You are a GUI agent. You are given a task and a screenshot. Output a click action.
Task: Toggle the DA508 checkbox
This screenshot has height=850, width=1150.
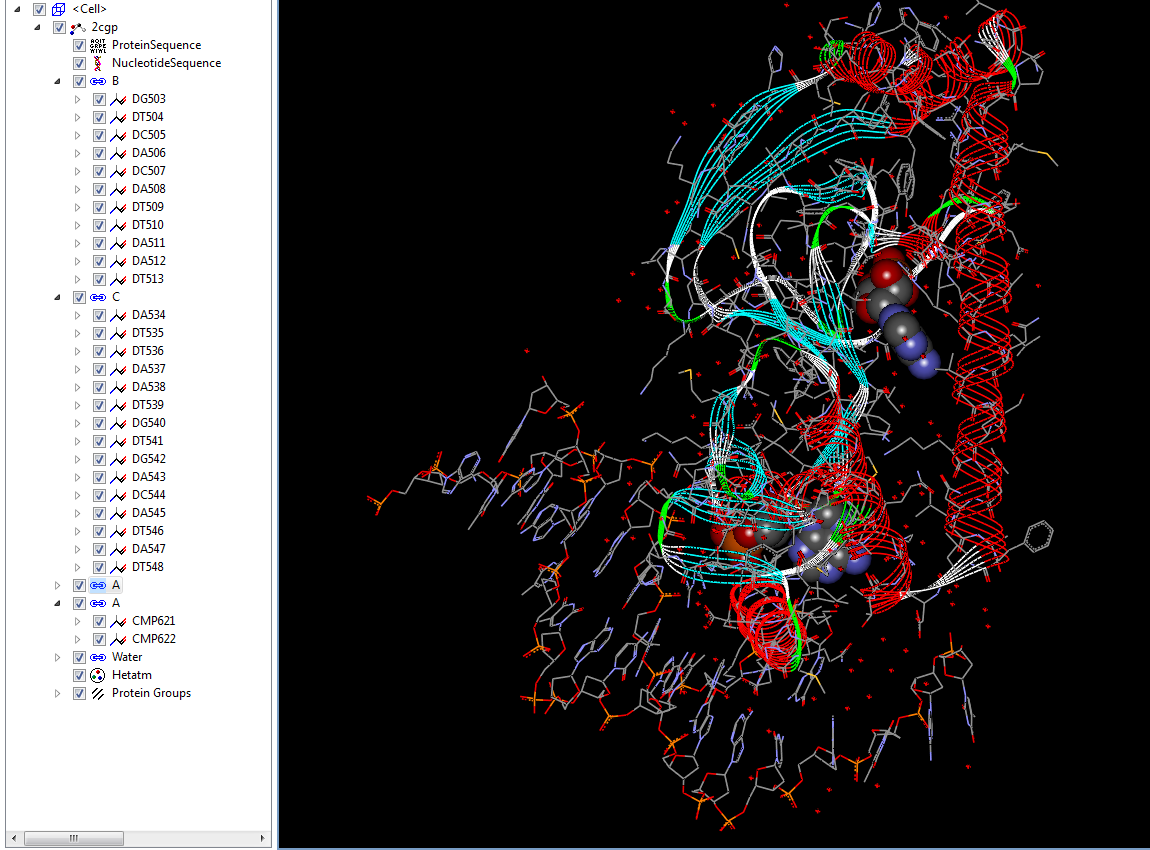pos(99,189)
